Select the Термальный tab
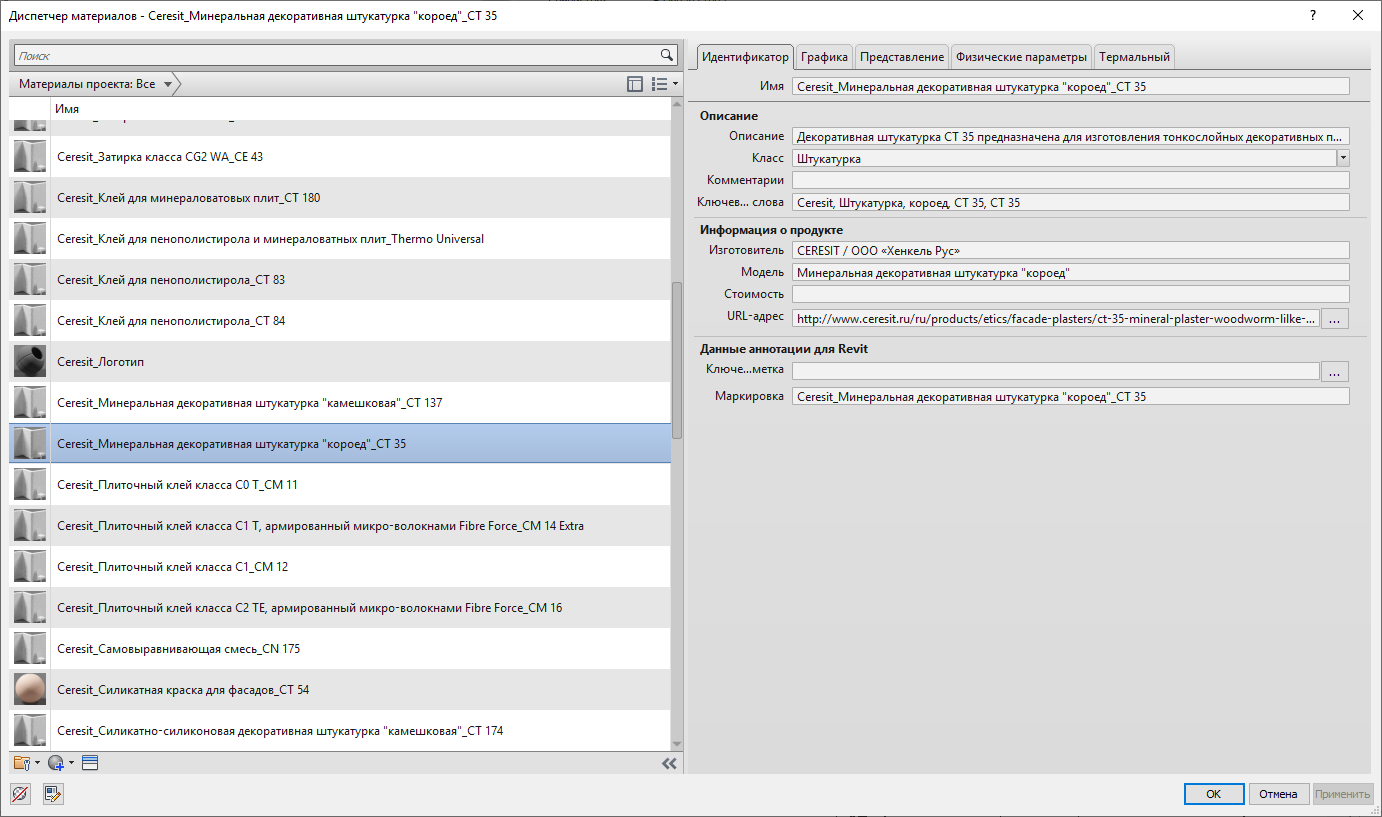 [x=1134, y=57]
